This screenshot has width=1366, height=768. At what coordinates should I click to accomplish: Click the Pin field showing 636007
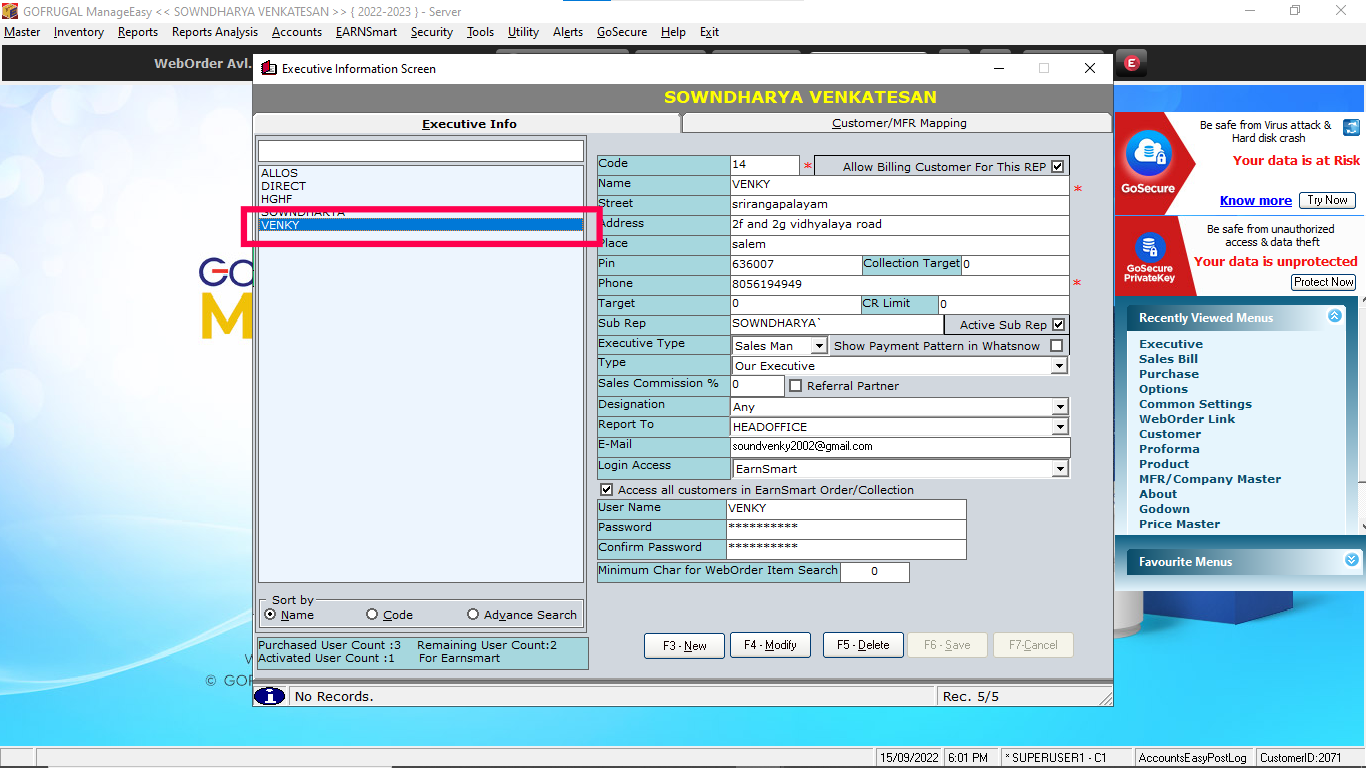796,265
